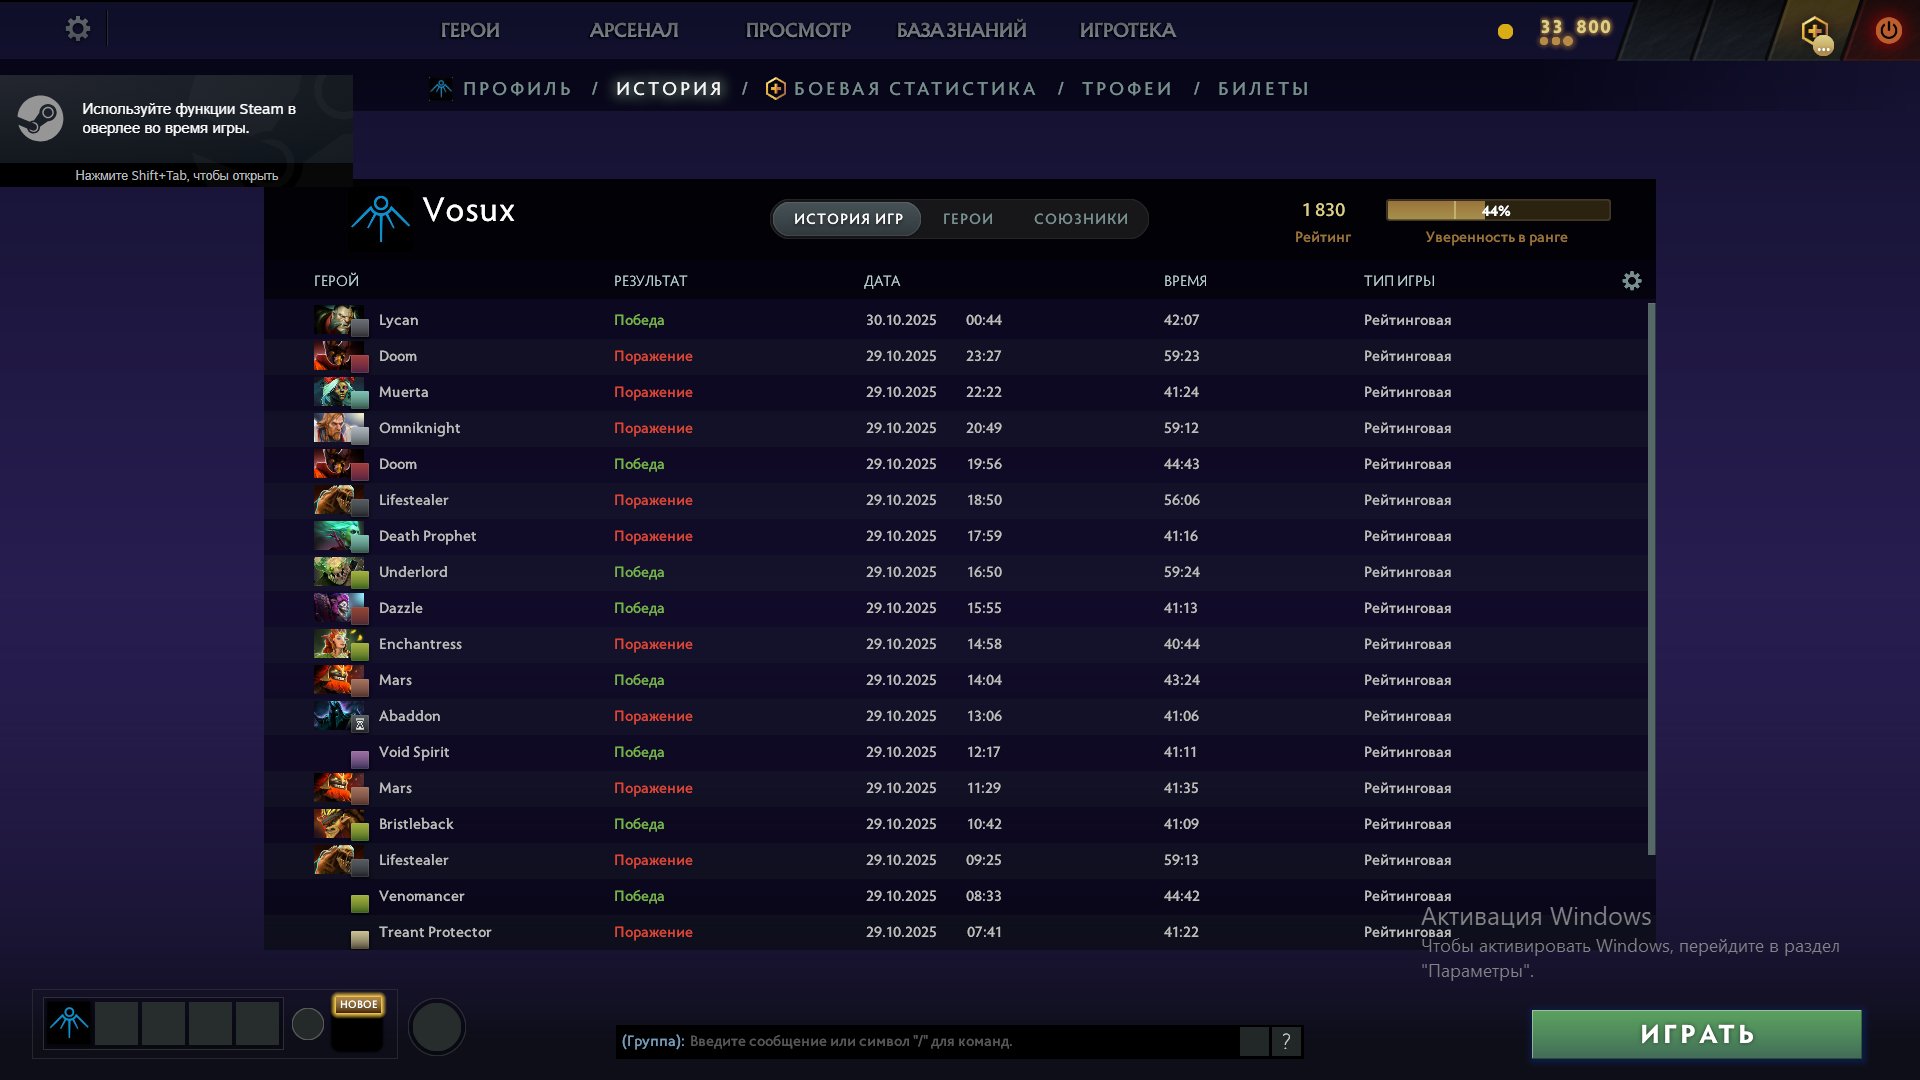Open the Профиль tab
The image size is (1920, 1080).
516,89
